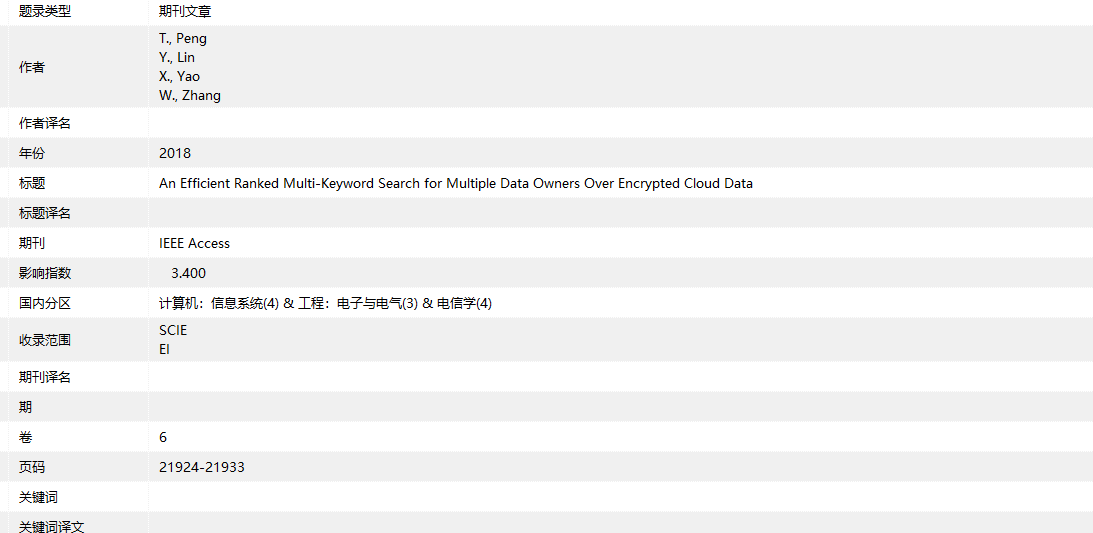
Task: Click on author X., Yao
Action: [179, 77]
